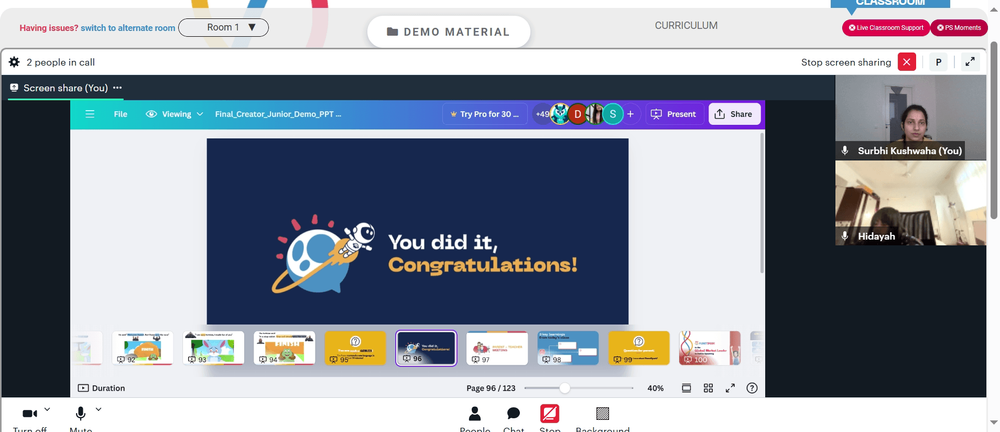This screenshot has height=432, width=1000.
Task: Select slide 94 thumbnail
Action: pos(284,348)
